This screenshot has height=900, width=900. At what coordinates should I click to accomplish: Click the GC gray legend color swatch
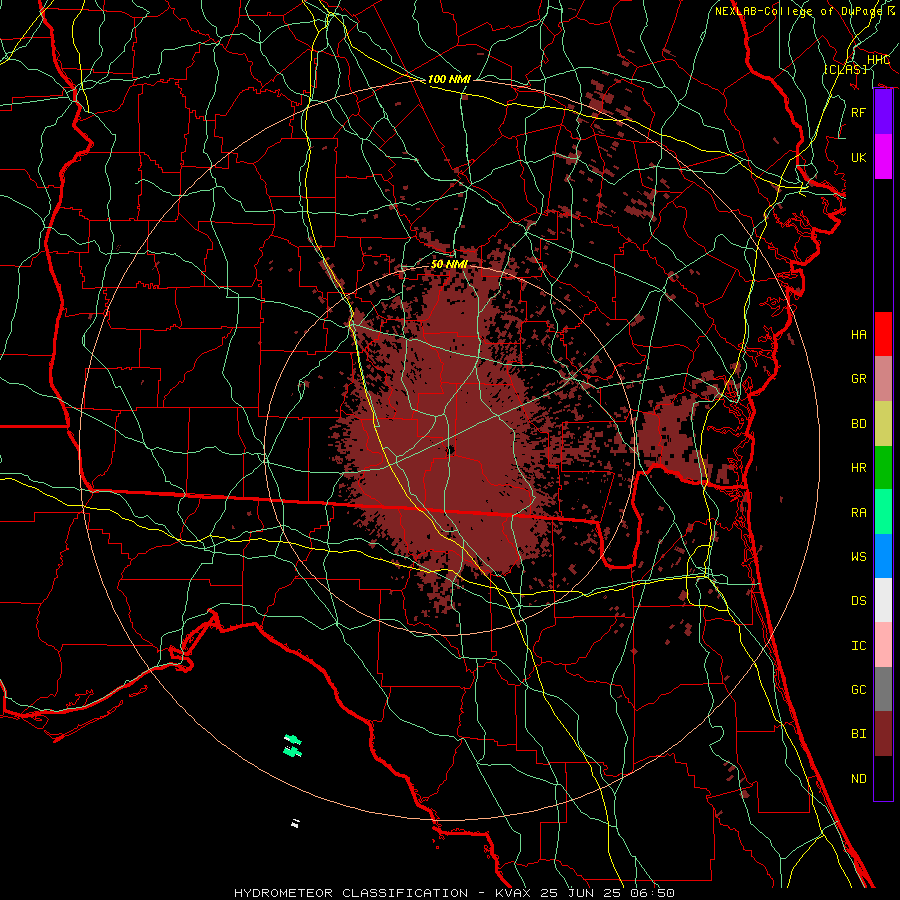click(x=883, y=689)
